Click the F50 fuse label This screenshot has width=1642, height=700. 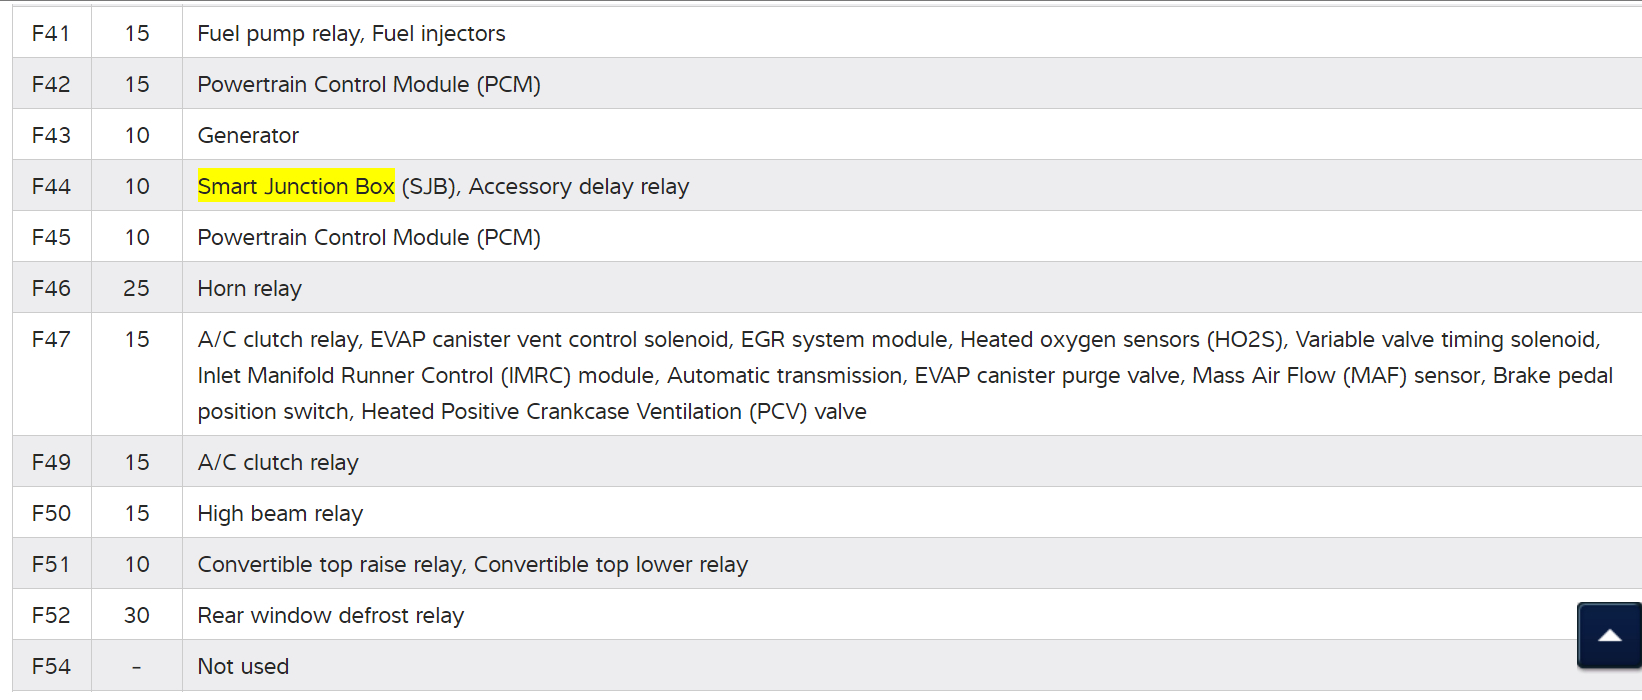[x=51, y=513]
